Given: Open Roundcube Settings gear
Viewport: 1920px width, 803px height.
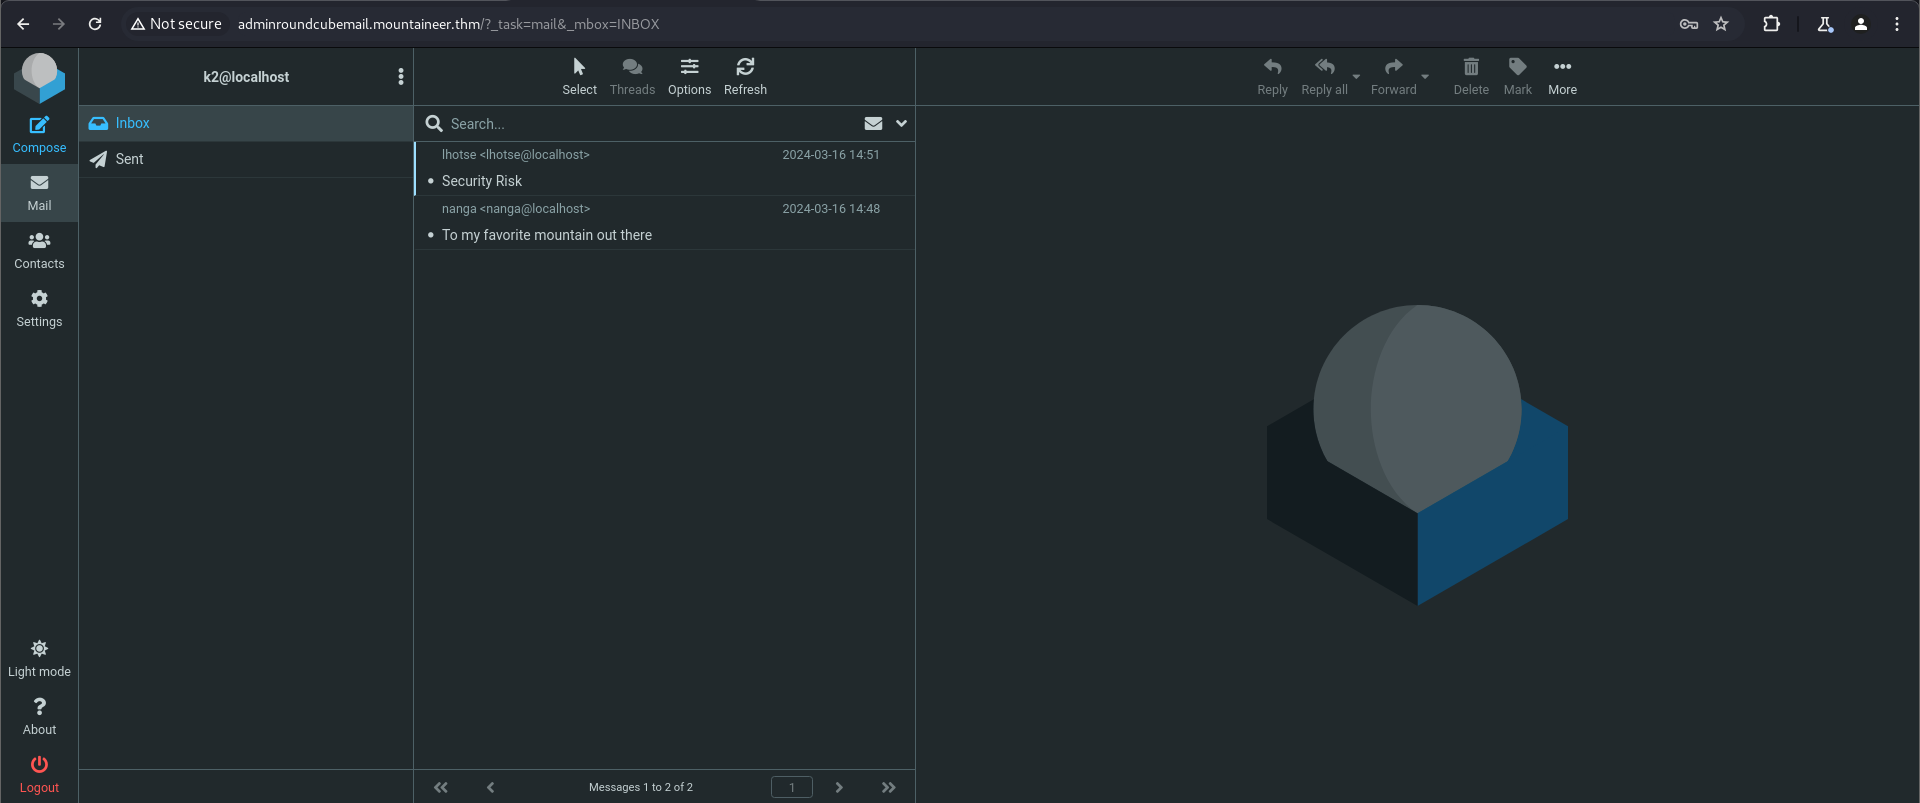Looking at the screenshot, I should (39, 308).
